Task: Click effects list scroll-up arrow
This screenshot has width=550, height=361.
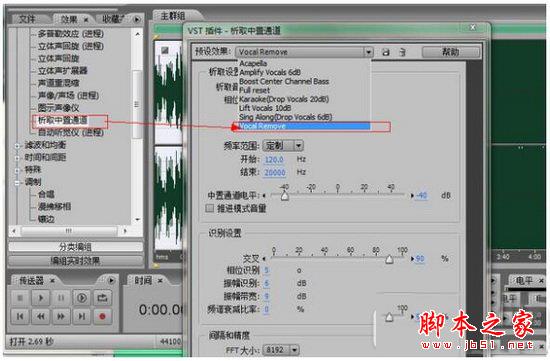Action: (138, 34)
